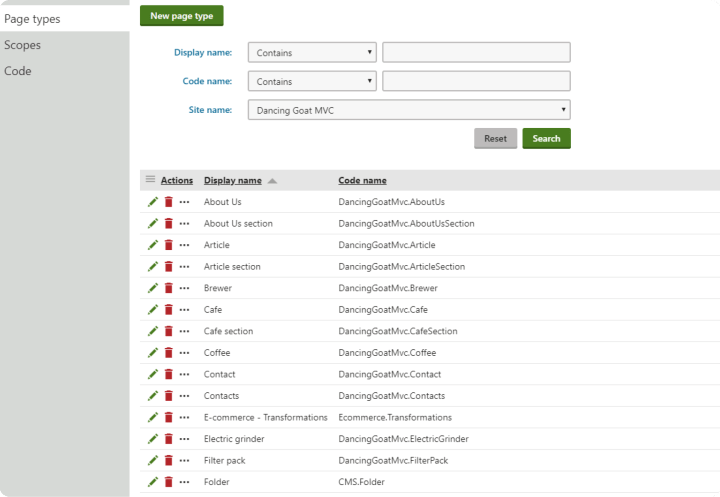This screenshot has height=497, width=720.
Task: Delete the Filter pack page type
Action: [169, 460]
